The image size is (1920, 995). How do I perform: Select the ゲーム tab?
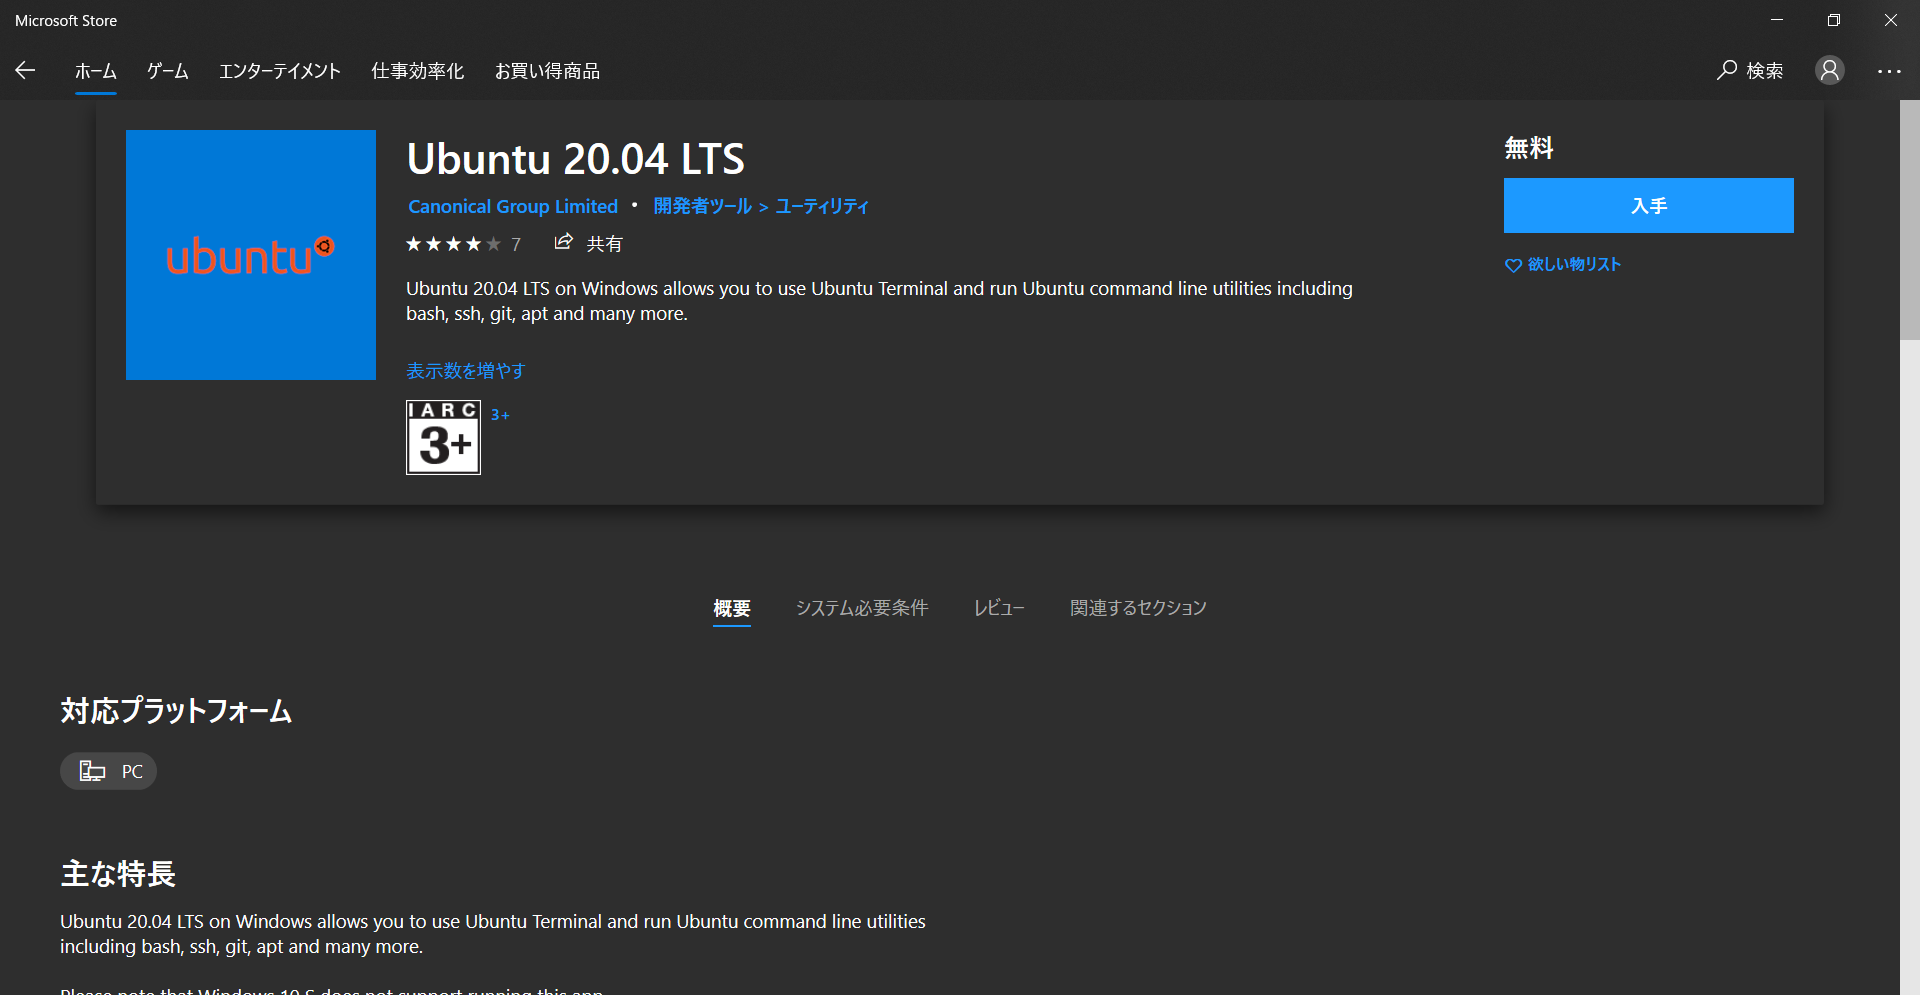(168, 71)
